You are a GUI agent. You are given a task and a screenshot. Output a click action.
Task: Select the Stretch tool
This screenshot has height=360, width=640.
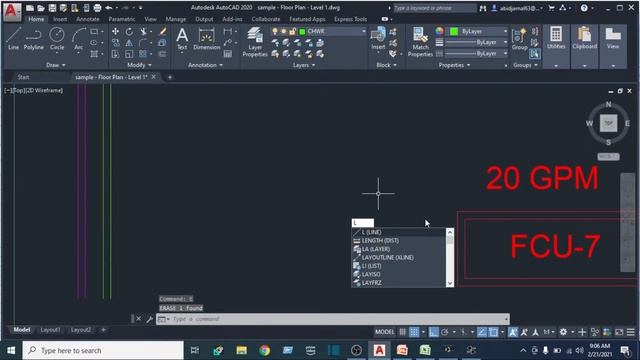(x=116, y=54)
